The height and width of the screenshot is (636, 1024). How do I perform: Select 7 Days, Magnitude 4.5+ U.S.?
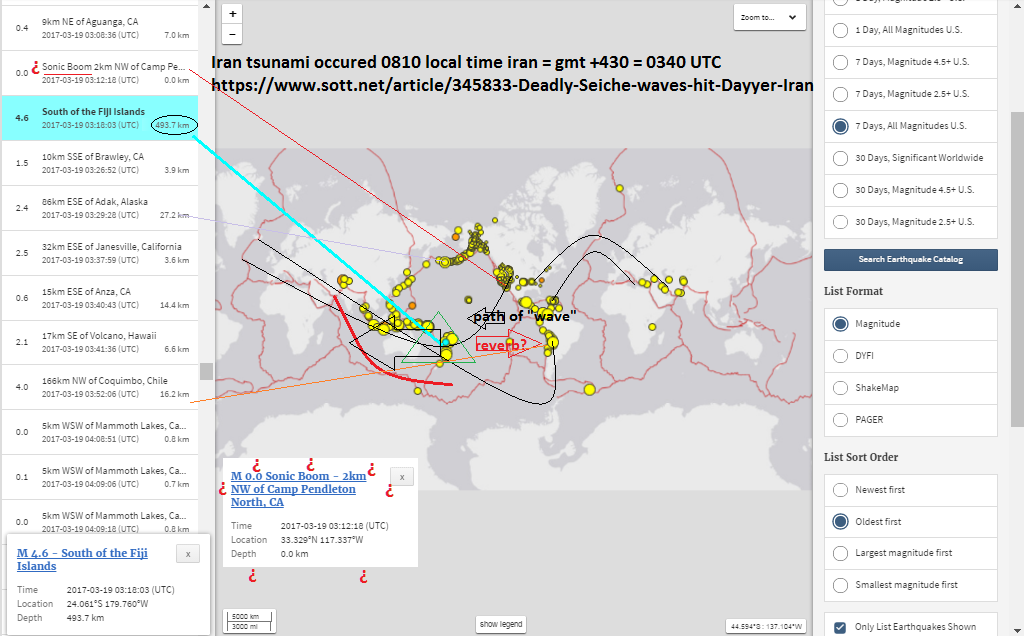[x=910, y=62]
